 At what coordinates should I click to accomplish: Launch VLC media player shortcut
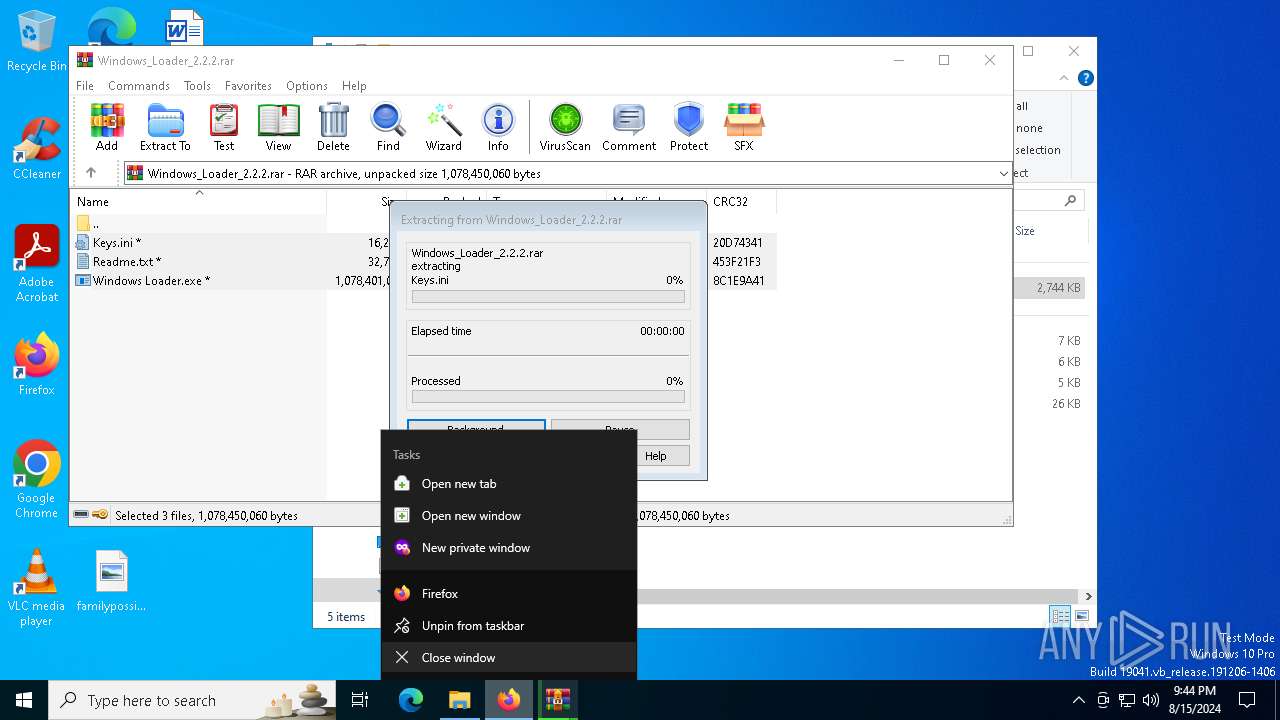tap(36, 588)
